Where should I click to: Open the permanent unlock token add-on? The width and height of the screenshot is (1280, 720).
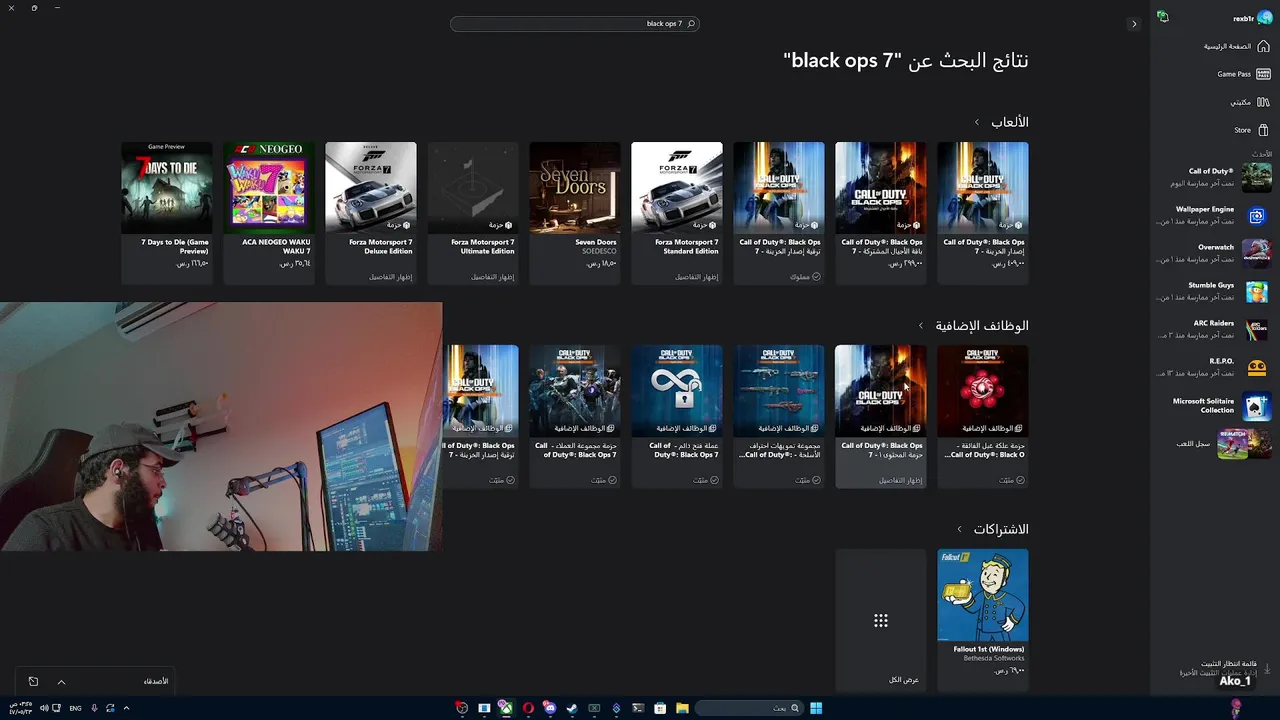677,416
